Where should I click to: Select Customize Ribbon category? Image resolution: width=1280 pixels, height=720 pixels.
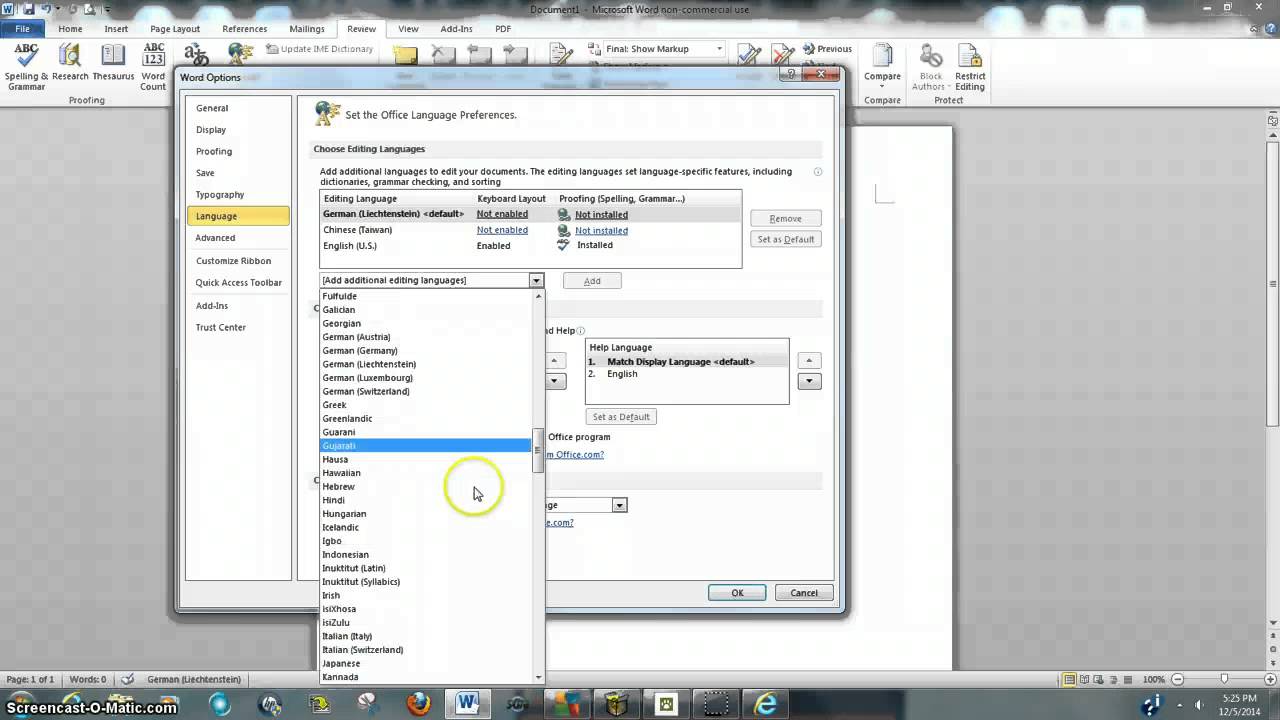click(237, 261)
